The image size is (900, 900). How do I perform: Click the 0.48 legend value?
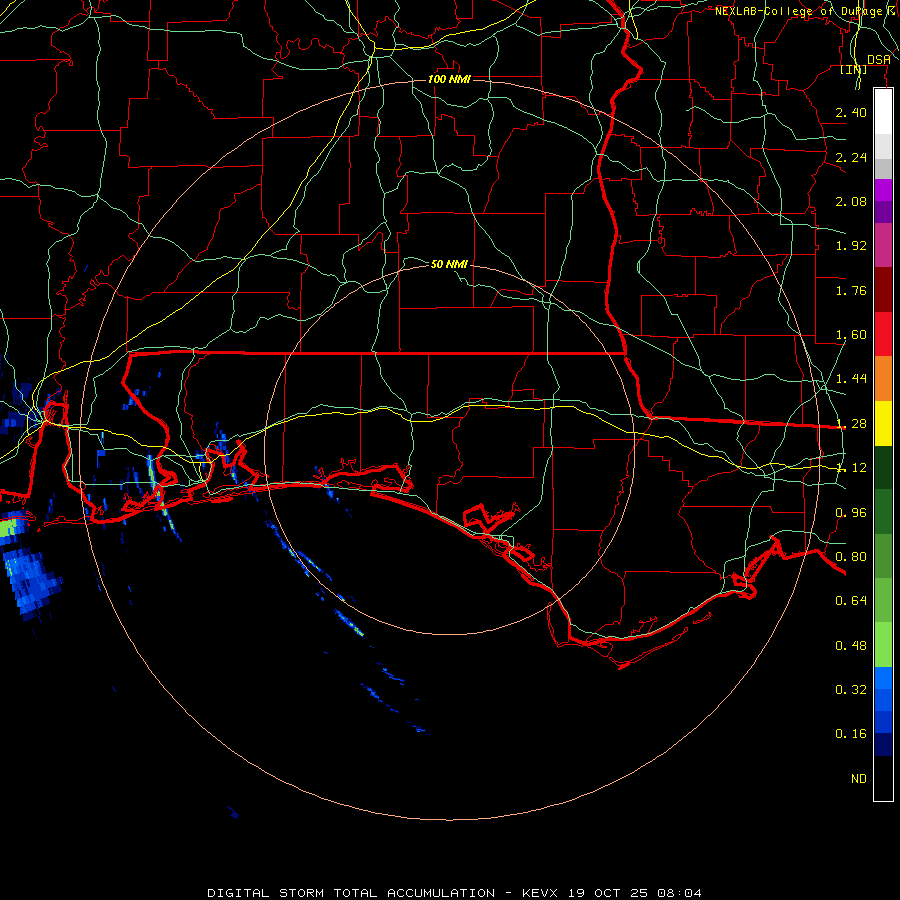(851, 646)
